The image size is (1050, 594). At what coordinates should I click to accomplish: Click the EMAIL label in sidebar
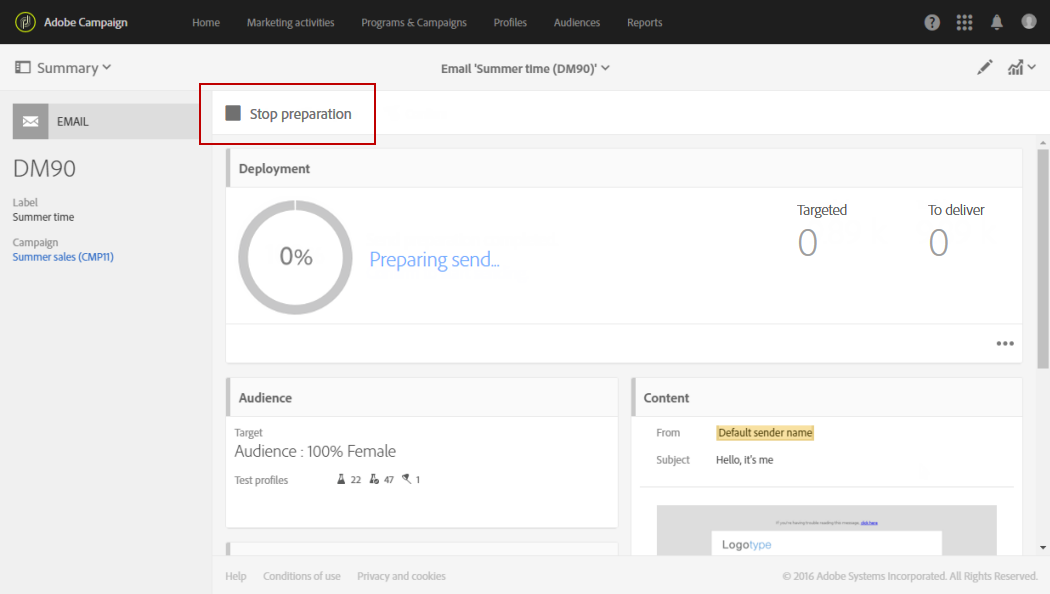click(72, 122)
